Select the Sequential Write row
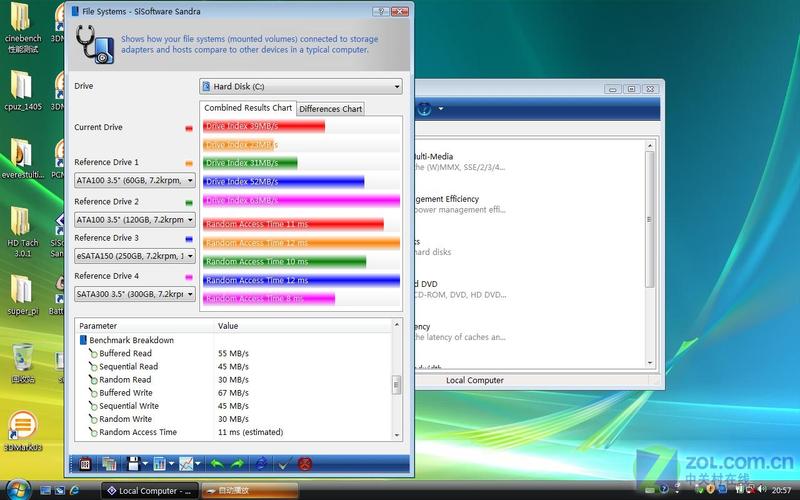Screen dimensions: 800x500 point(234,406)
